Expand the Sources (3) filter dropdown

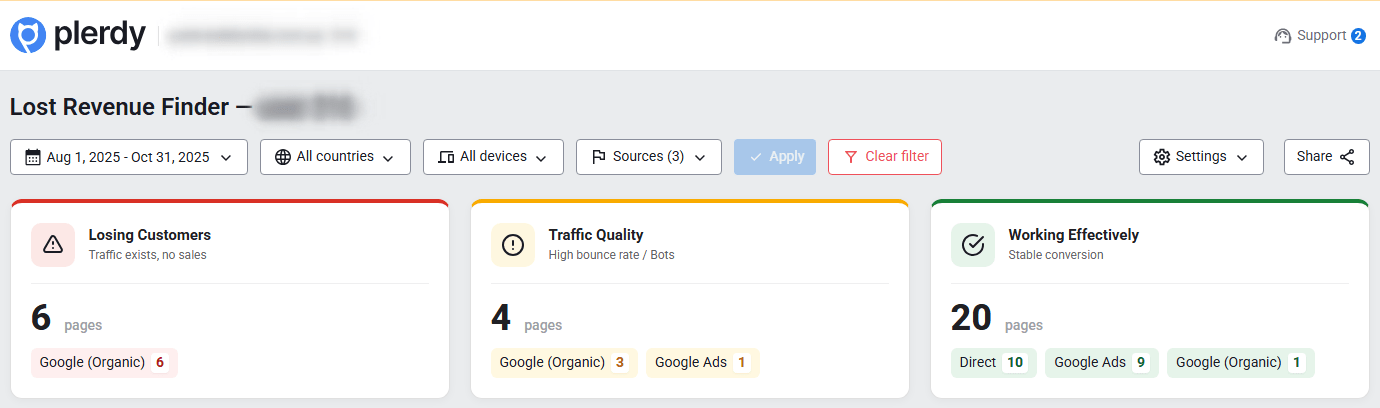(648, 157)
